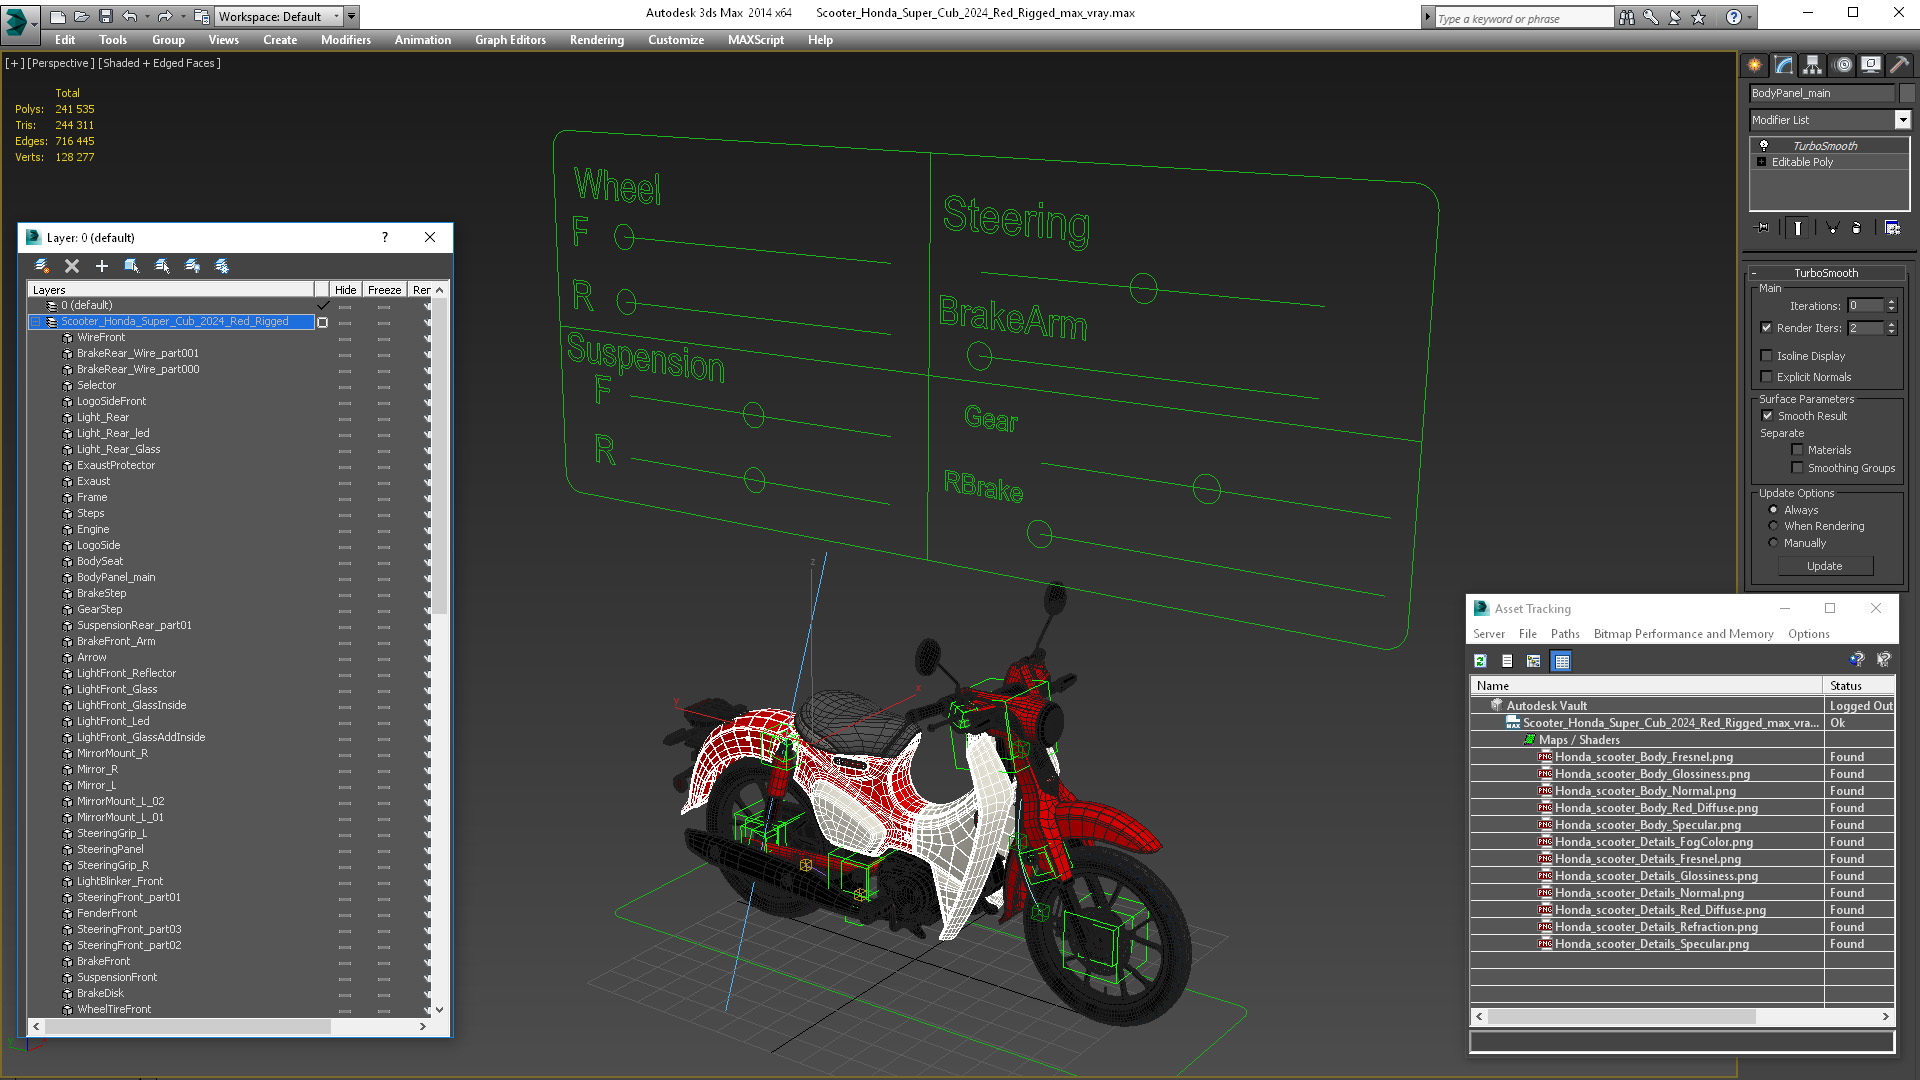Click Make Unique icon under modifier stack
This screenshot has width=1920, height=1080.
(1833, 228)
